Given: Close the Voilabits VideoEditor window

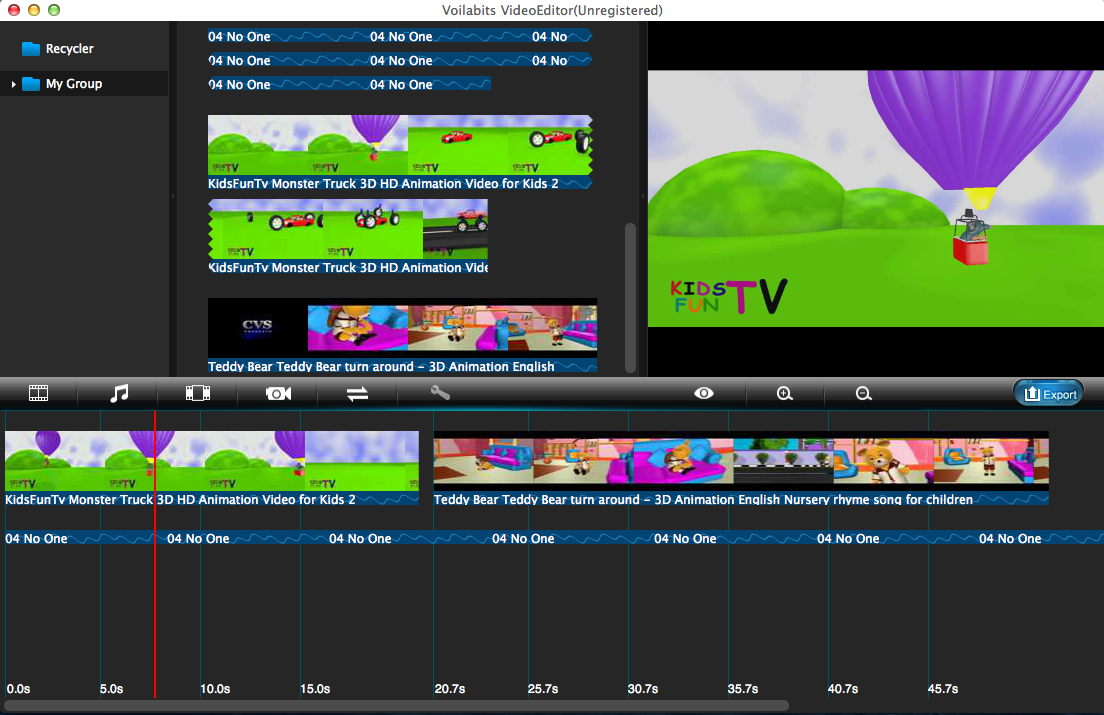Looking at the screenshot, I should (x=13, y=10).
